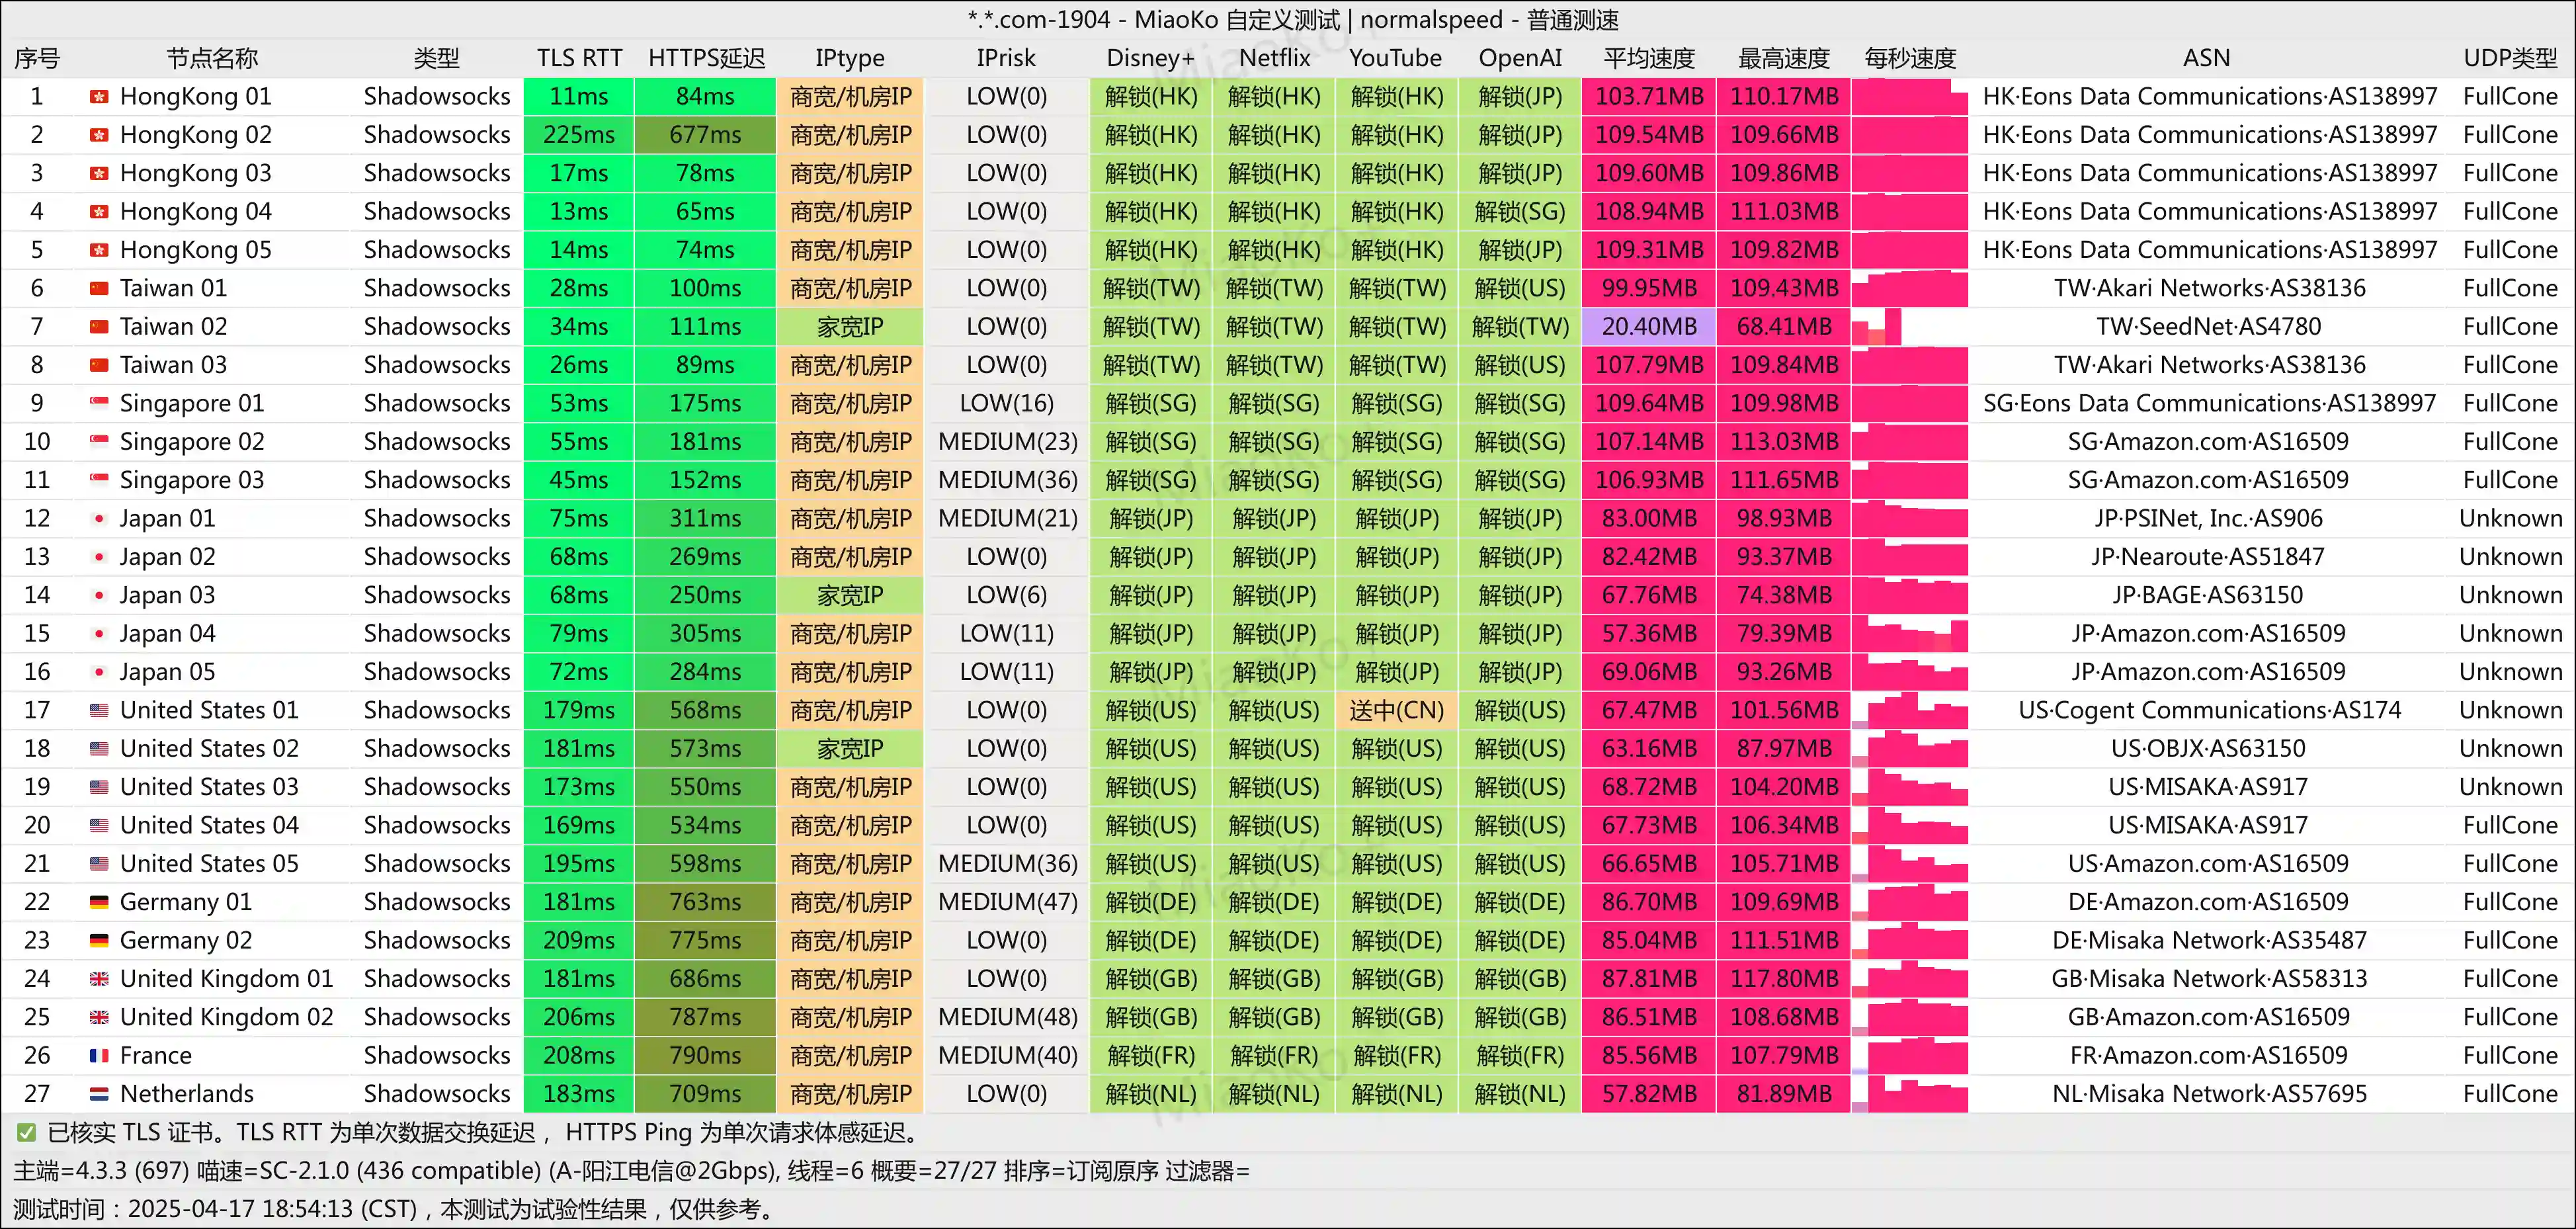Screen dimensions: 2576x1229
Task: Click the IPrisk column header
Action: (1006, 58)
